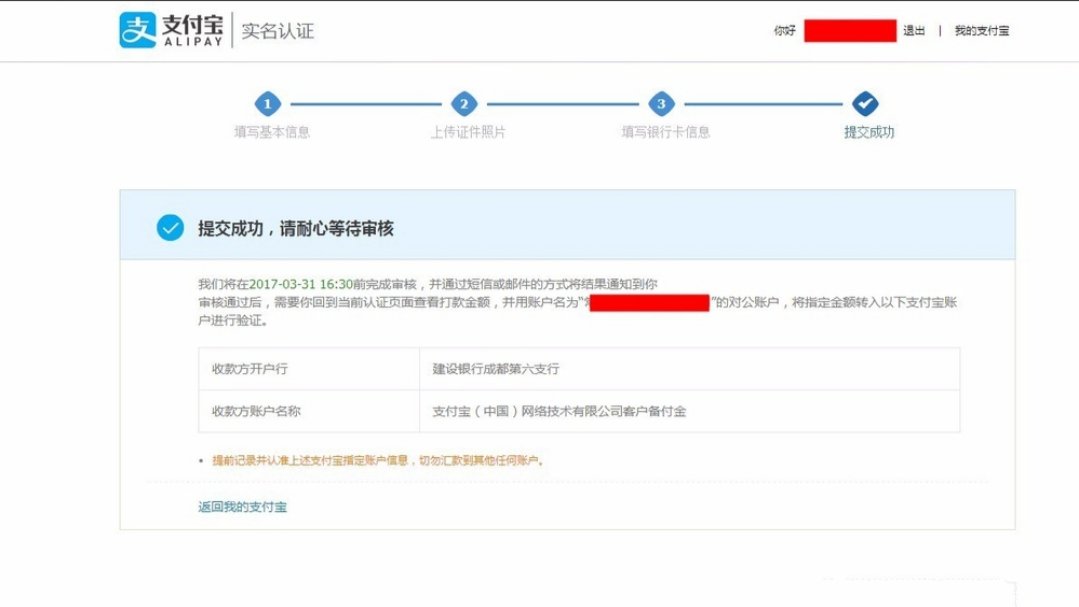Screen dimensions: 1079x607
Task: Select the step 1 numbered circle icon
Action: (x=267, y=104)
